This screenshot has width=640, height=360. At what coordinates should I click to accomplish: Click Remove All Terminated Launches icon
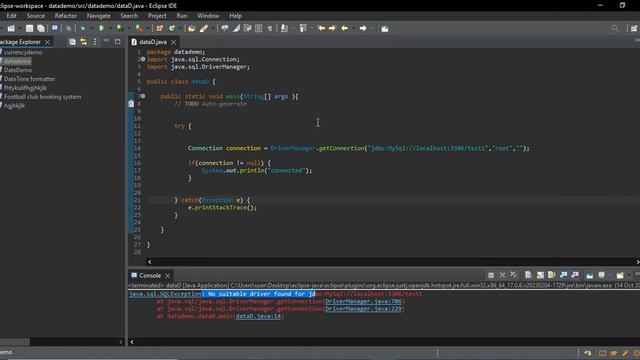[513, 275]
